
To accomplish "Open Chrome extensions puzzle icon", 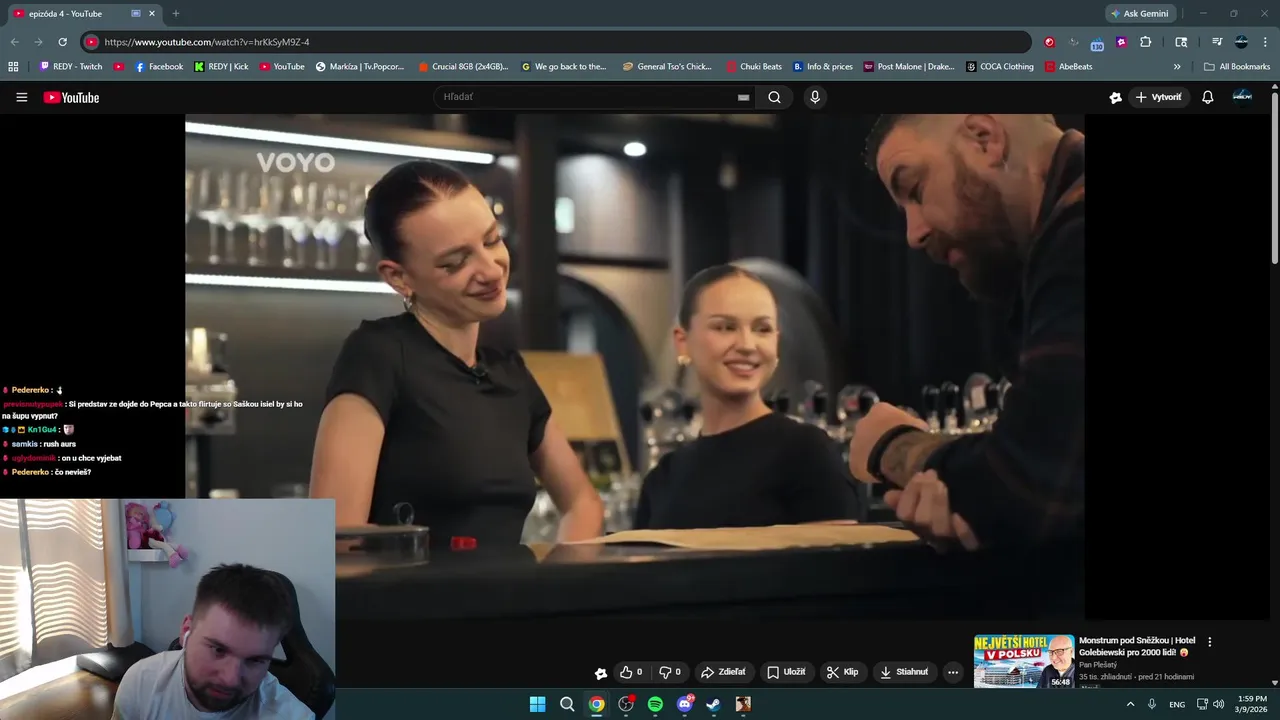I will point(1146,42).
